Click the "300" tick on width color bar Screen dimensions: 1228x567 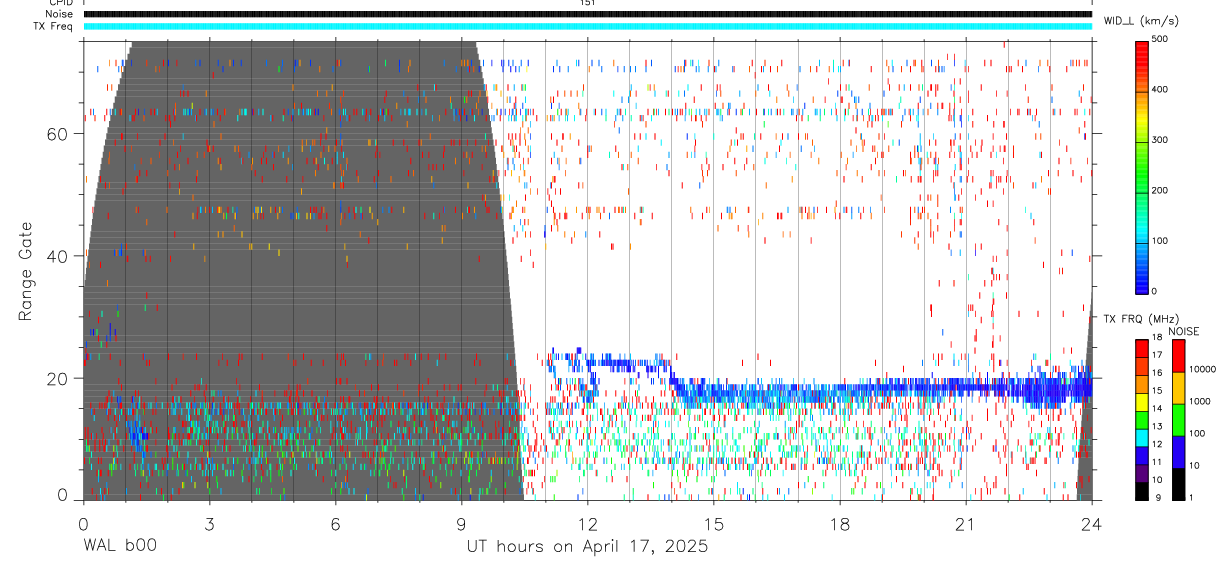tap(1162, 140)
